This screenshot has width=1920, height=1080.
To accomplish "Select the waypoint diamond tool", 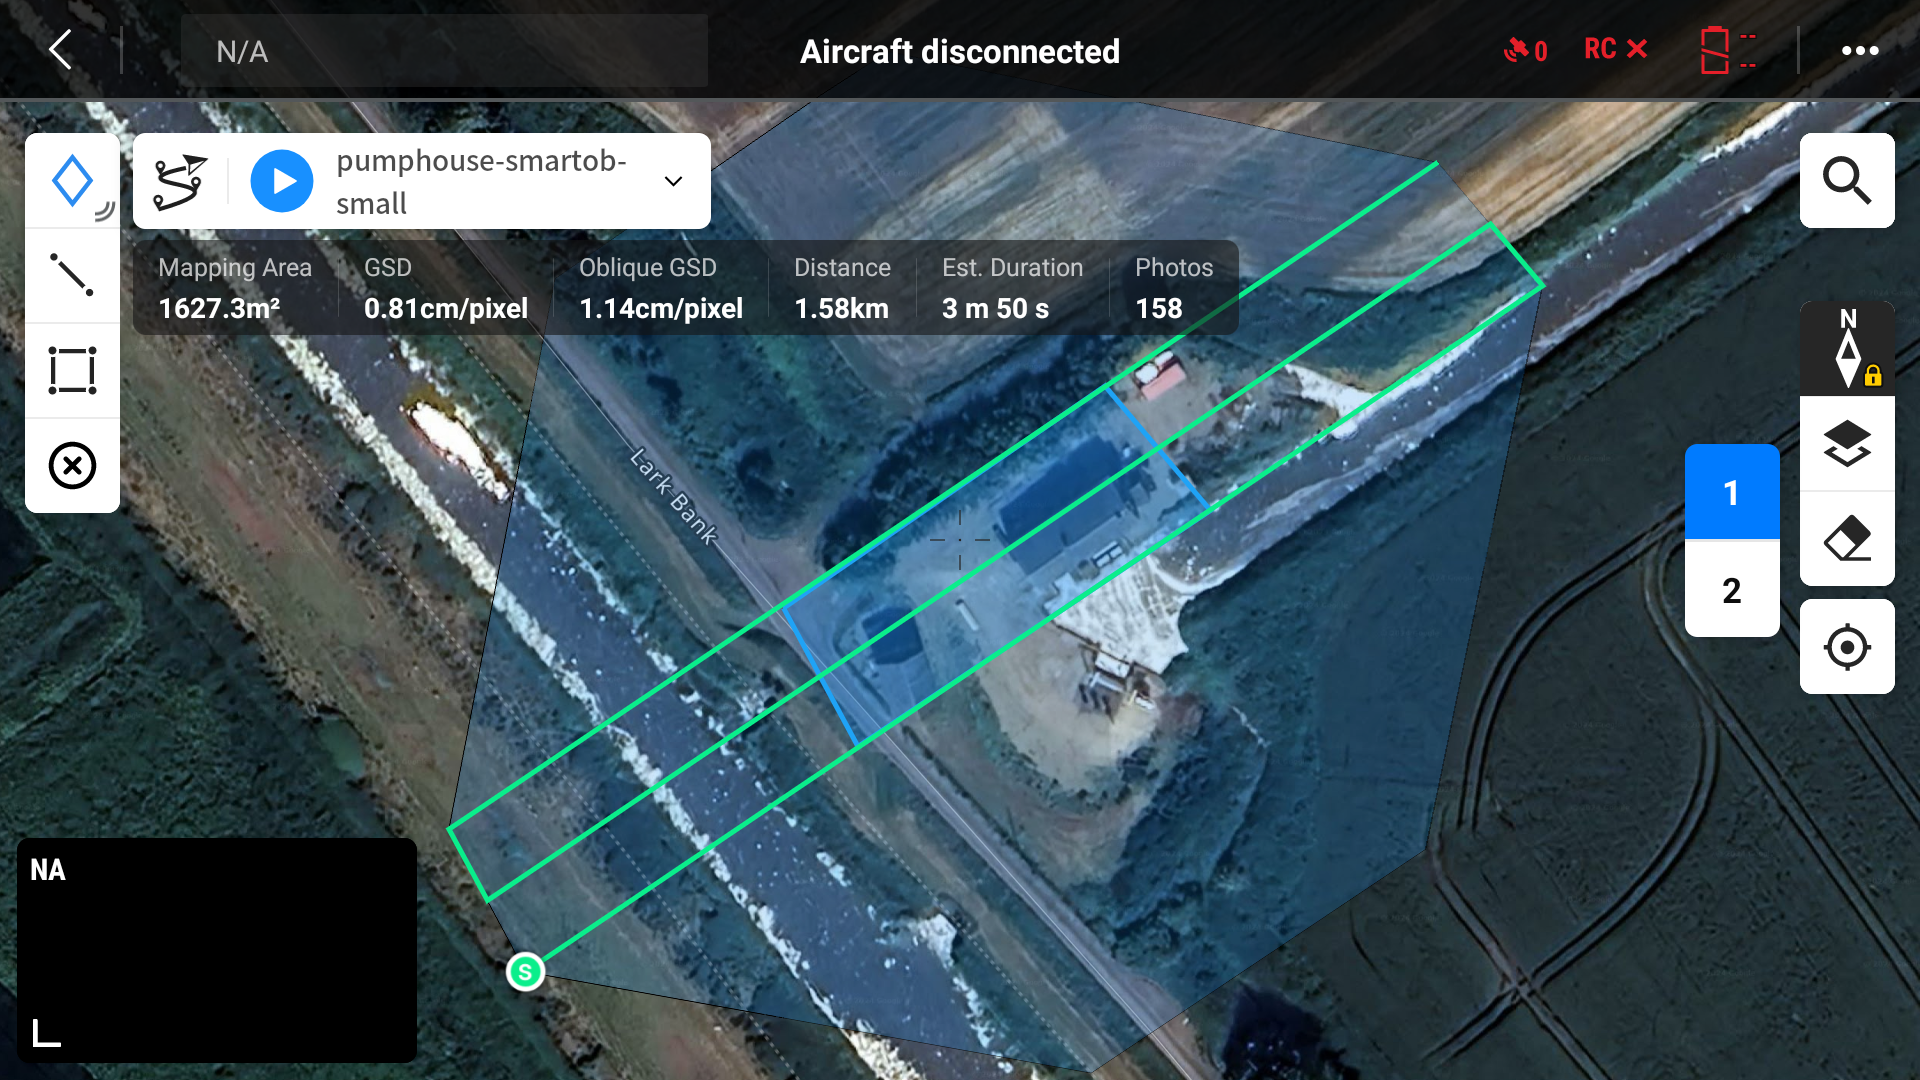I will [72, 181].
